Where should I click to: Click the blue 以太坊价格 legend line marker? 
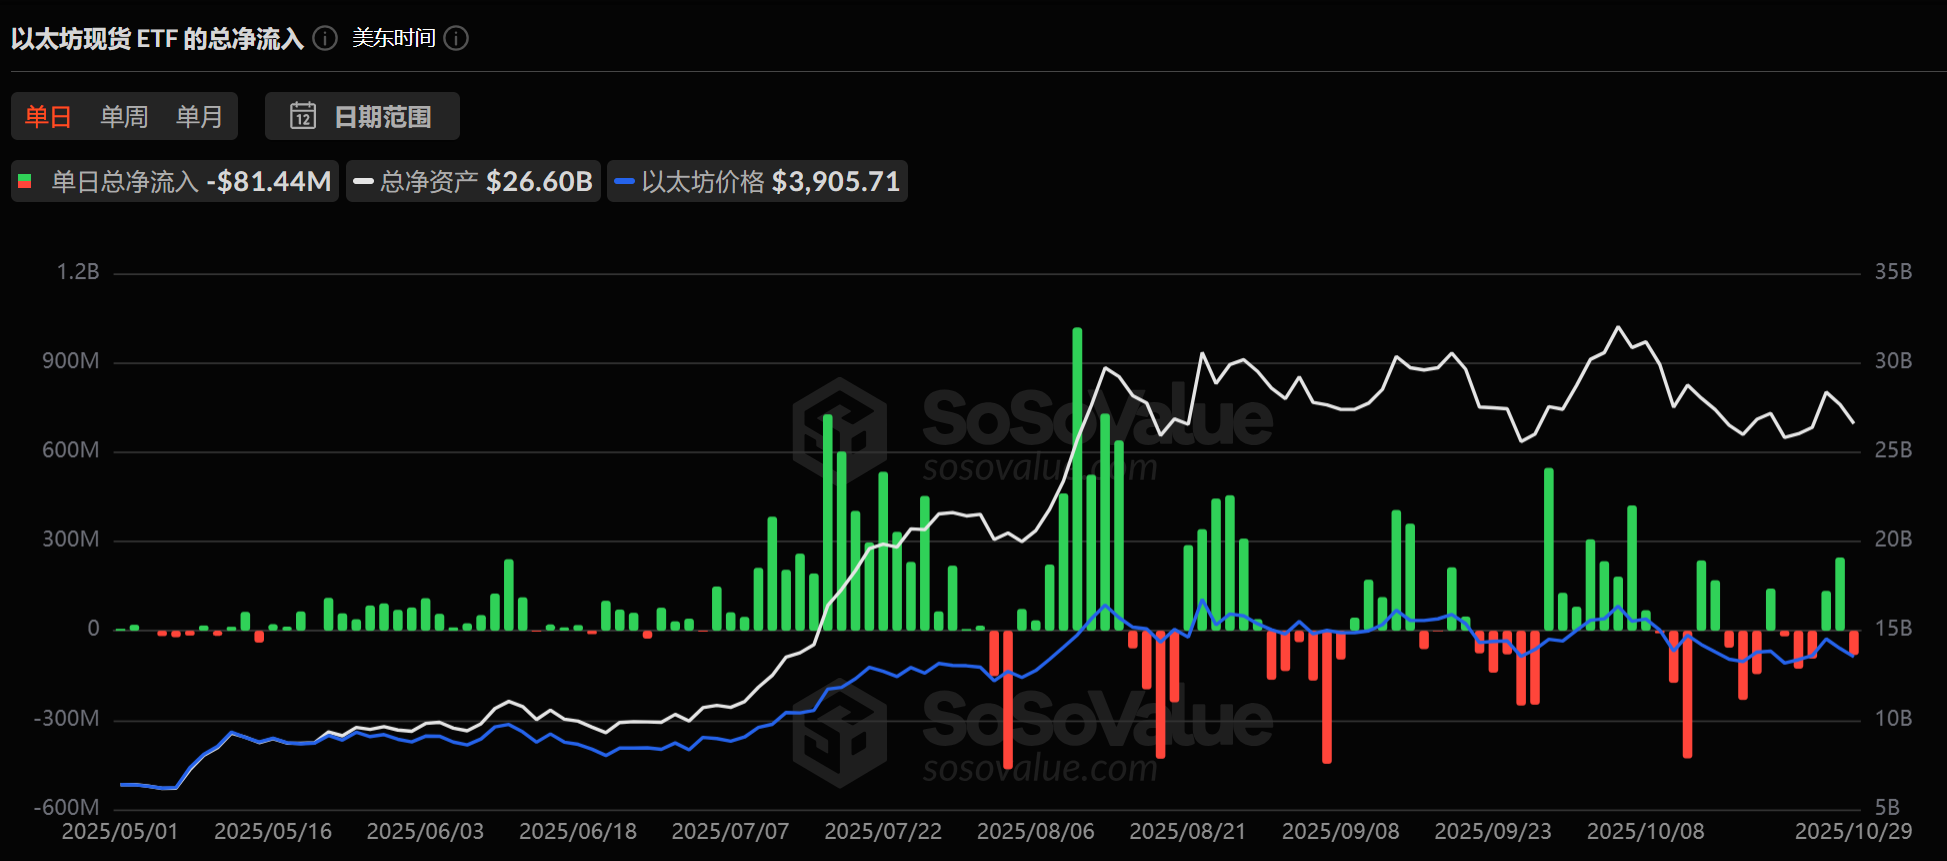click(x=625, y=181)
